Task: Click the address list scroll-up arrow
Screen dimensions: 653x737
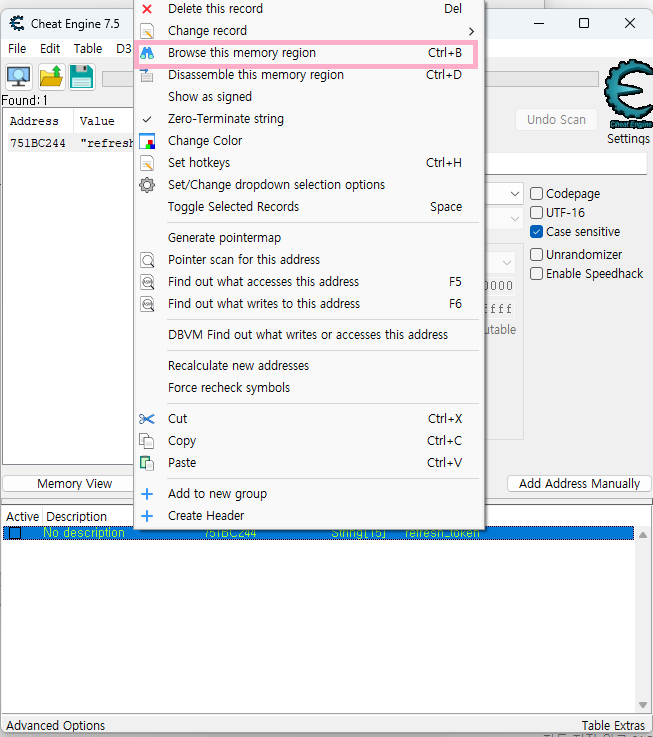Action: [x=643, y=535]
